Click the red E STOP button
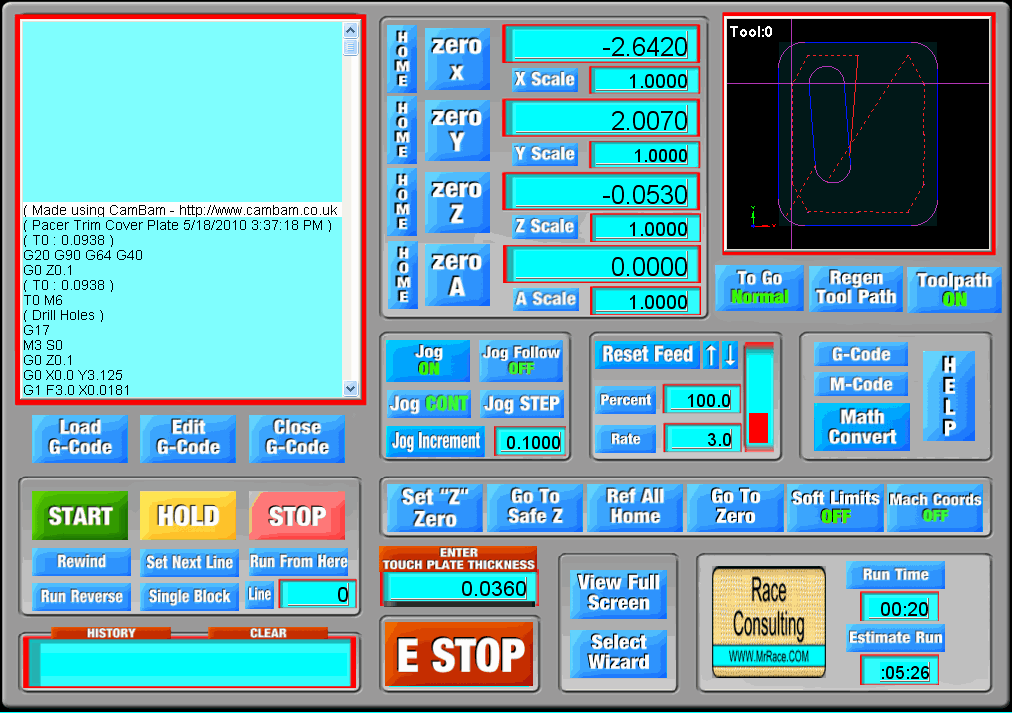Viewport: 1012px width, 713px height. point(460,655)
